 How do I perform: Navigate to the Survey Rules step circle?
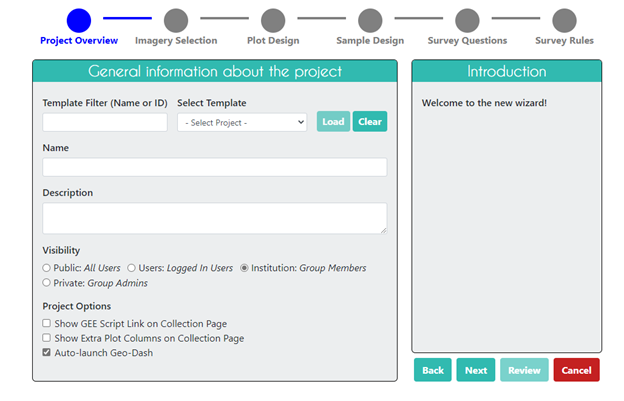(x=564, y=20)
